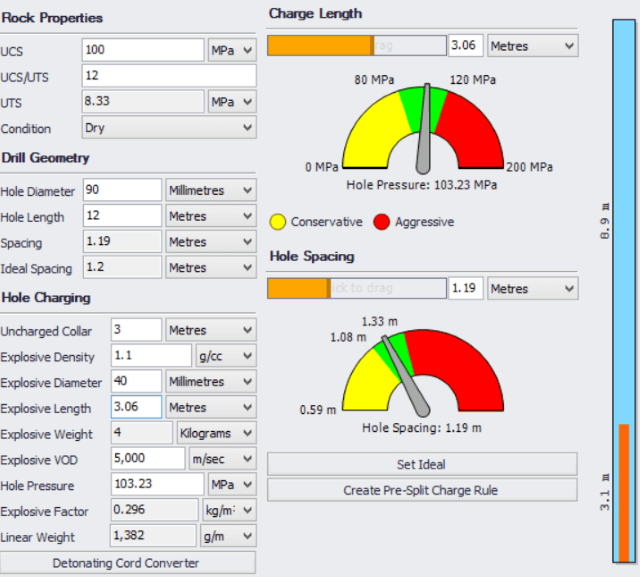Screen dimensions: 640x577
Task: Open the Hole Spacing Metres dropdown
Action: coord(533,288)
